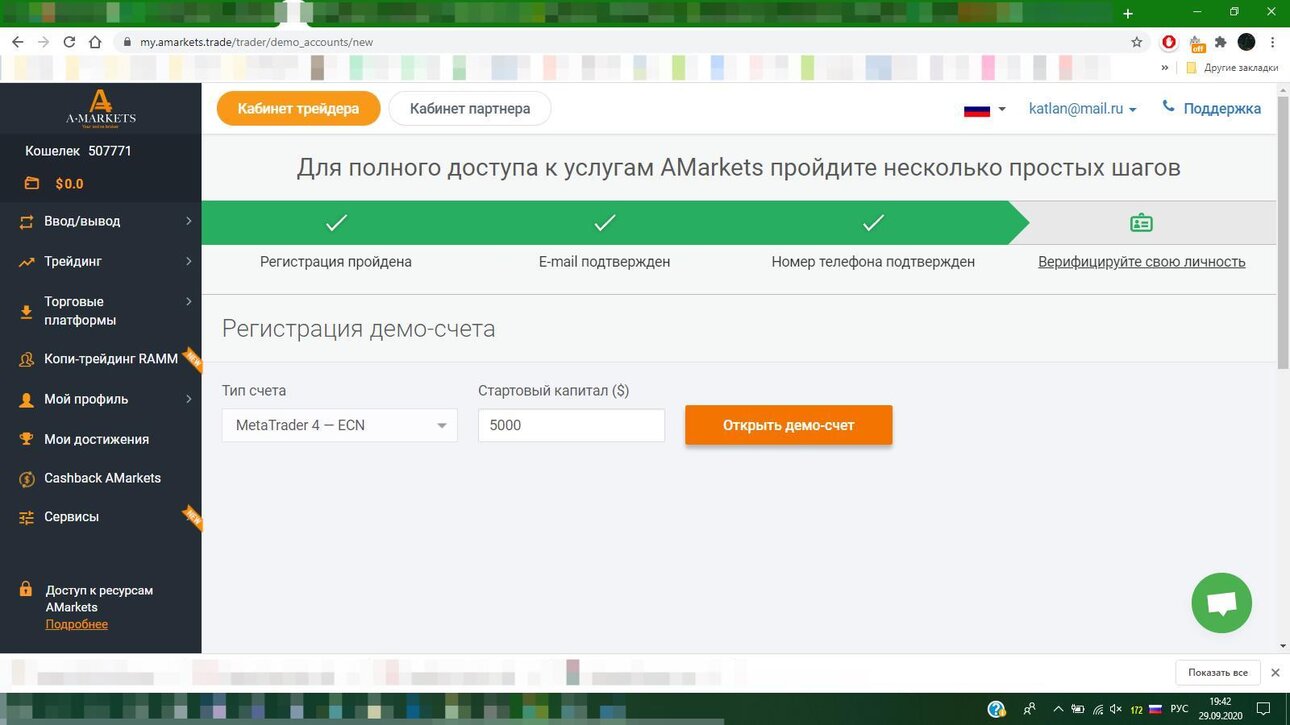Click the extension icon with the off badge

point(1196,43)
